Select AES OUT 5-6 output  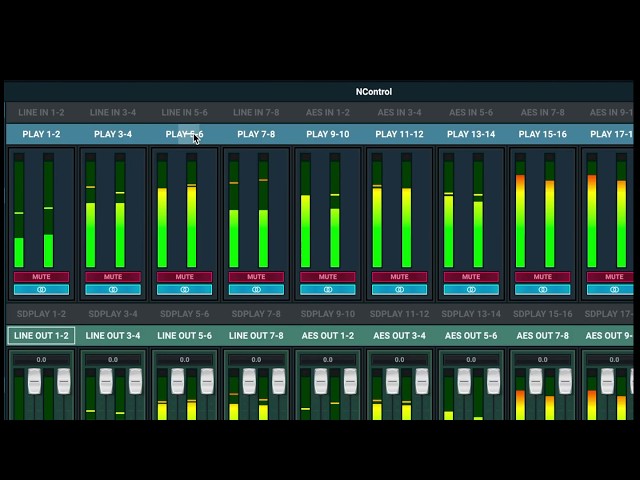[471, 336]
